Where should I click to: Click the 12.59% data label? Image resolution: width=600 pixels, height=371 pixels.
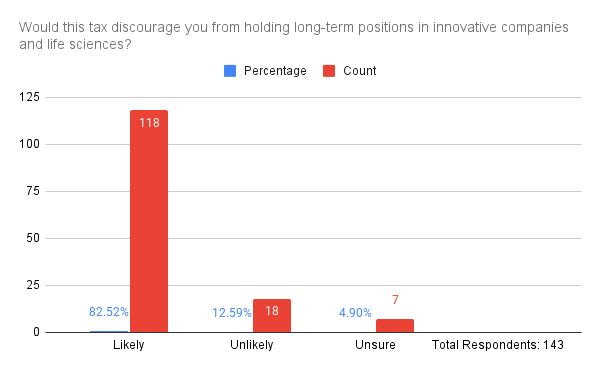point(232,313)
